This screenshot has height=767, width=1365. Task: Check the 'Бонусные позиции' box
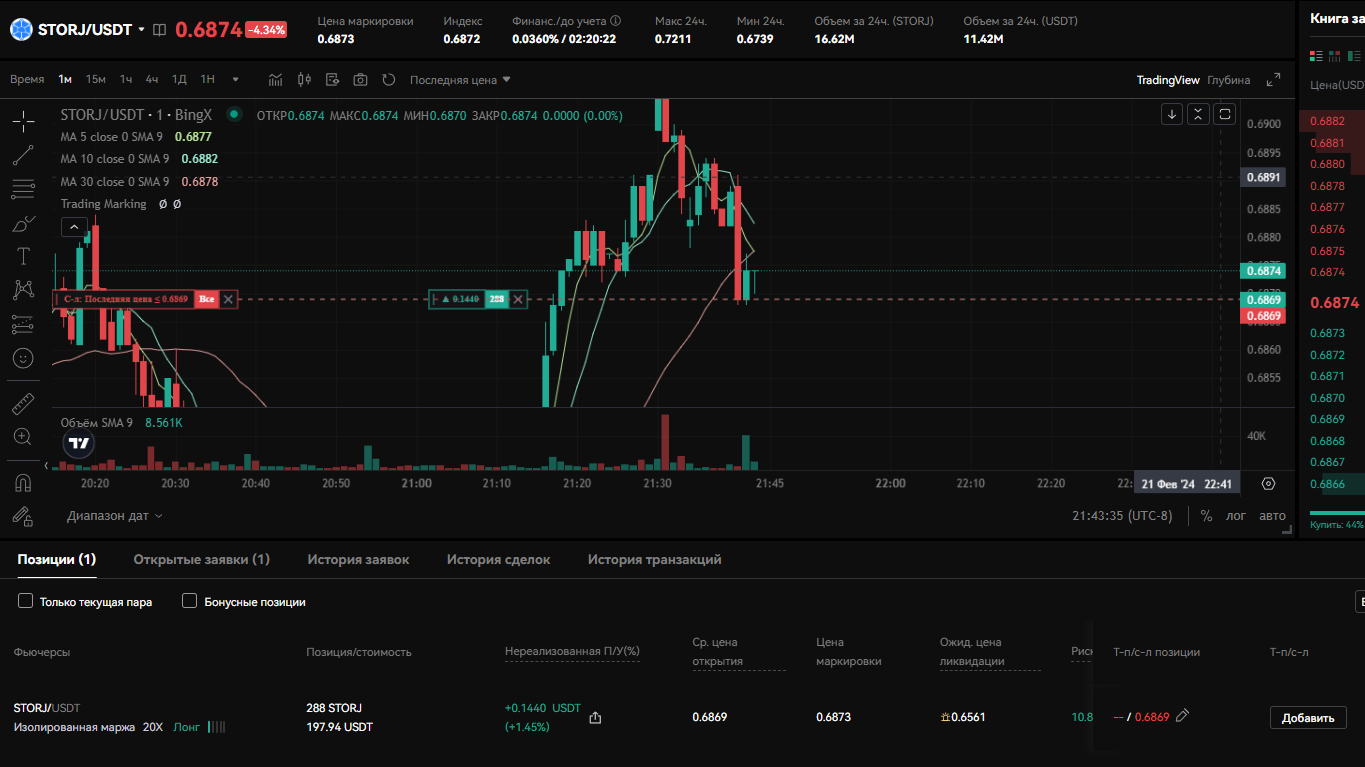(x=189, y=601)
